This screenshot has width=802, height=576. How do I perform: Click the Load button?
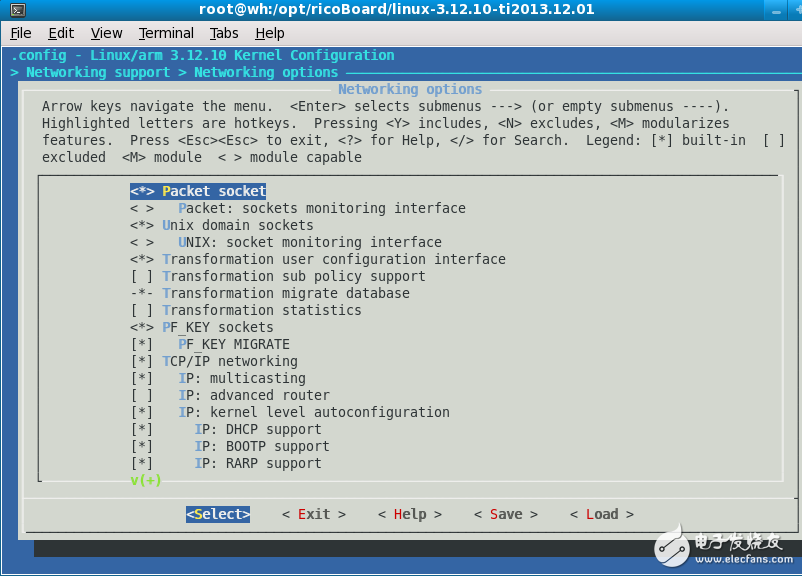602,514
